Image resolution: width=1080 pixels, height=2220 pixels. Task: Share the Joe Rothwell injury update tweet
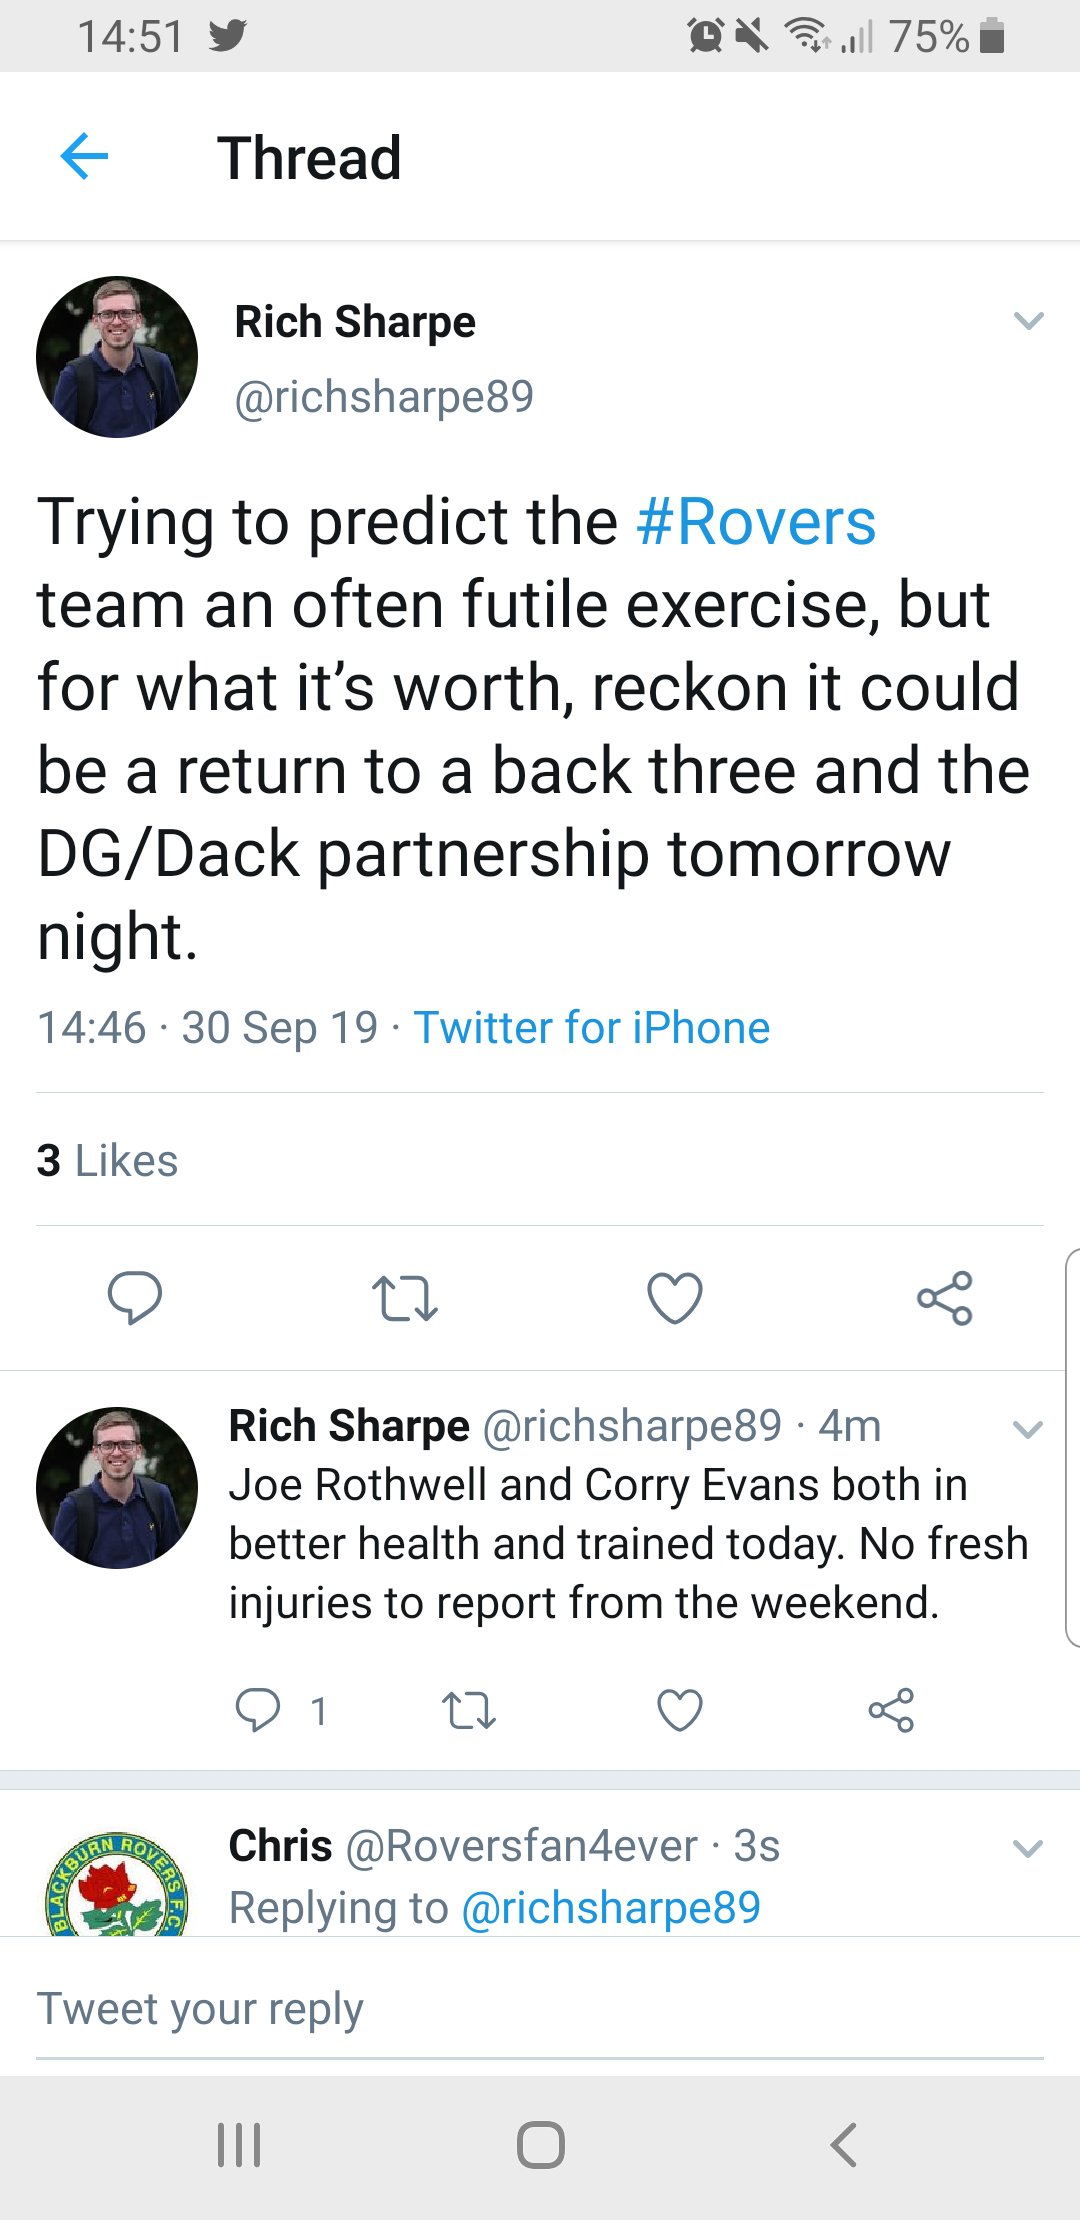coord(891,1709)
